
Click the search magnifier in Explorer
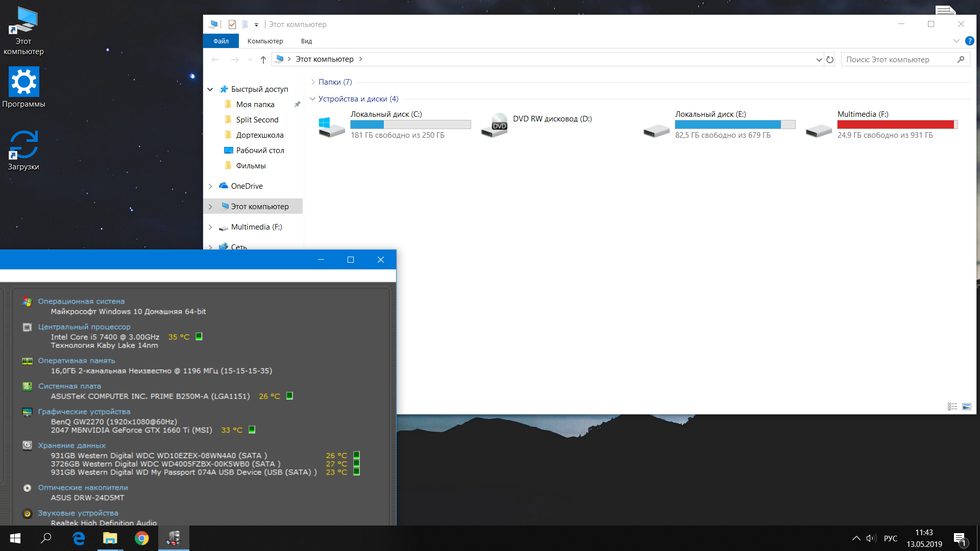click(x=961, y=59)
